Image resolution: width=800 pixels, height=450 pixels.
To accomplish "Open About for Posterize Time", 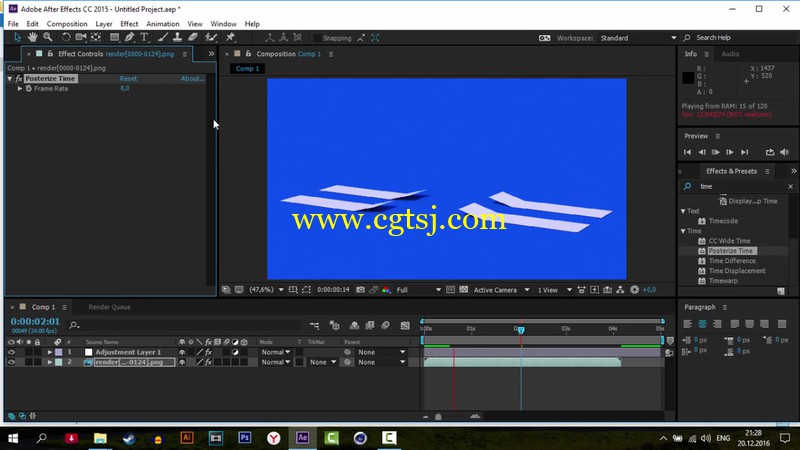I will (192, 79).
